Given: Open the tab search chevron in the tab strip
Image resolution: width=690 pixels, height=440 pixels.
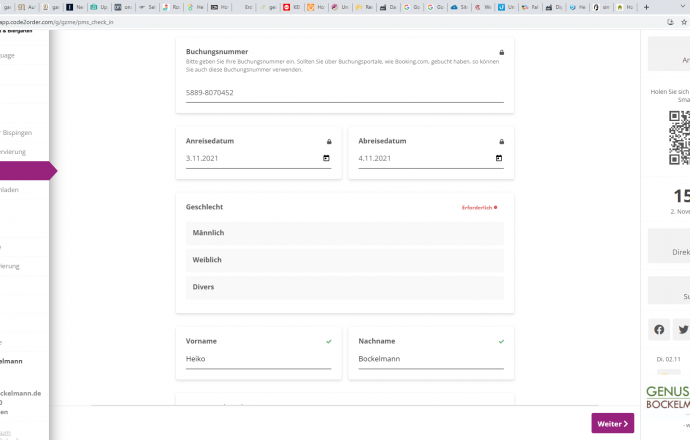Looking at the screenshot, I should point(683,7).
